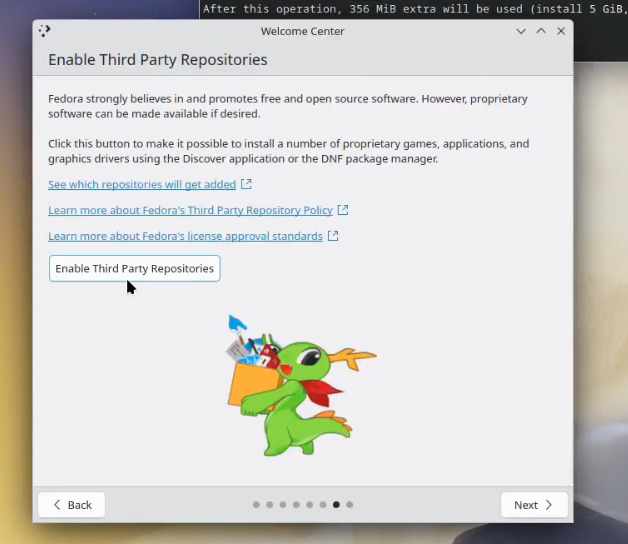Select the active seventh page indicator dot
The width and height of the screenshot is (628, 544).
[336, 505]
